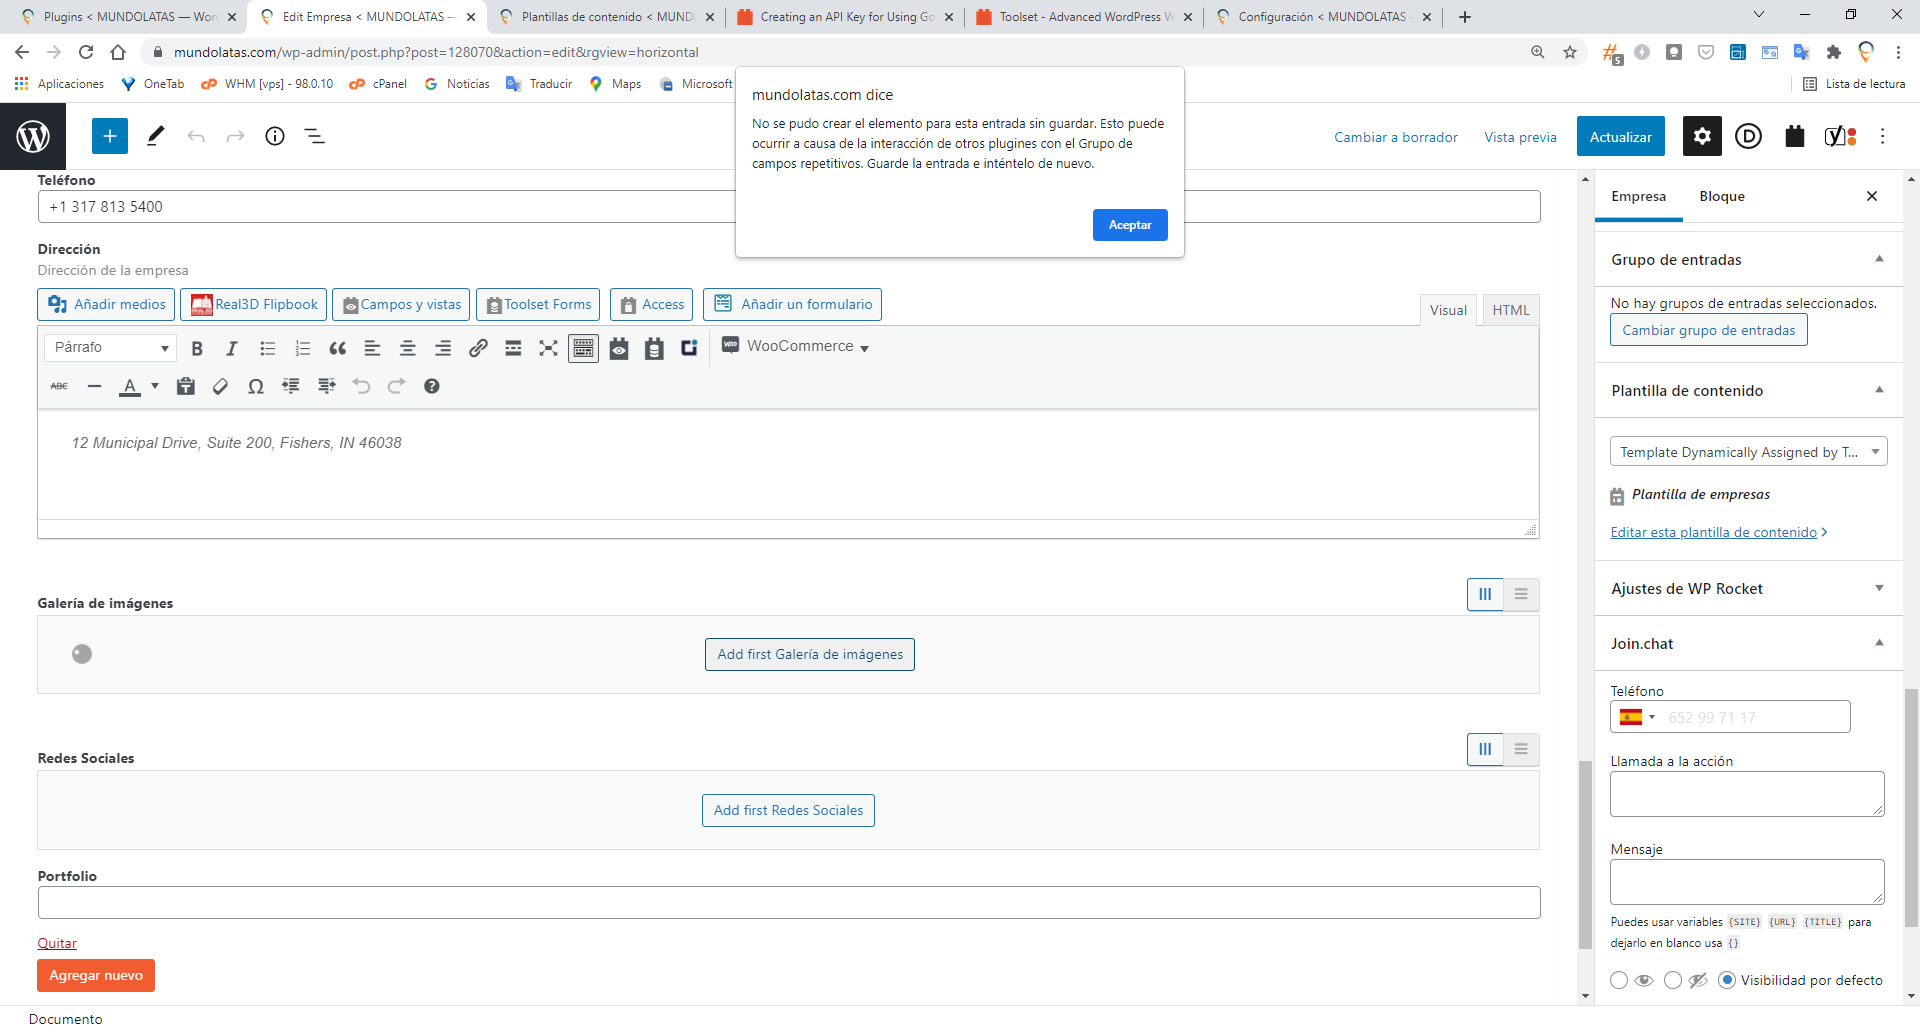Click the Bold formatting icon
1920x1032 pixels.
click(x=197, y=348)
